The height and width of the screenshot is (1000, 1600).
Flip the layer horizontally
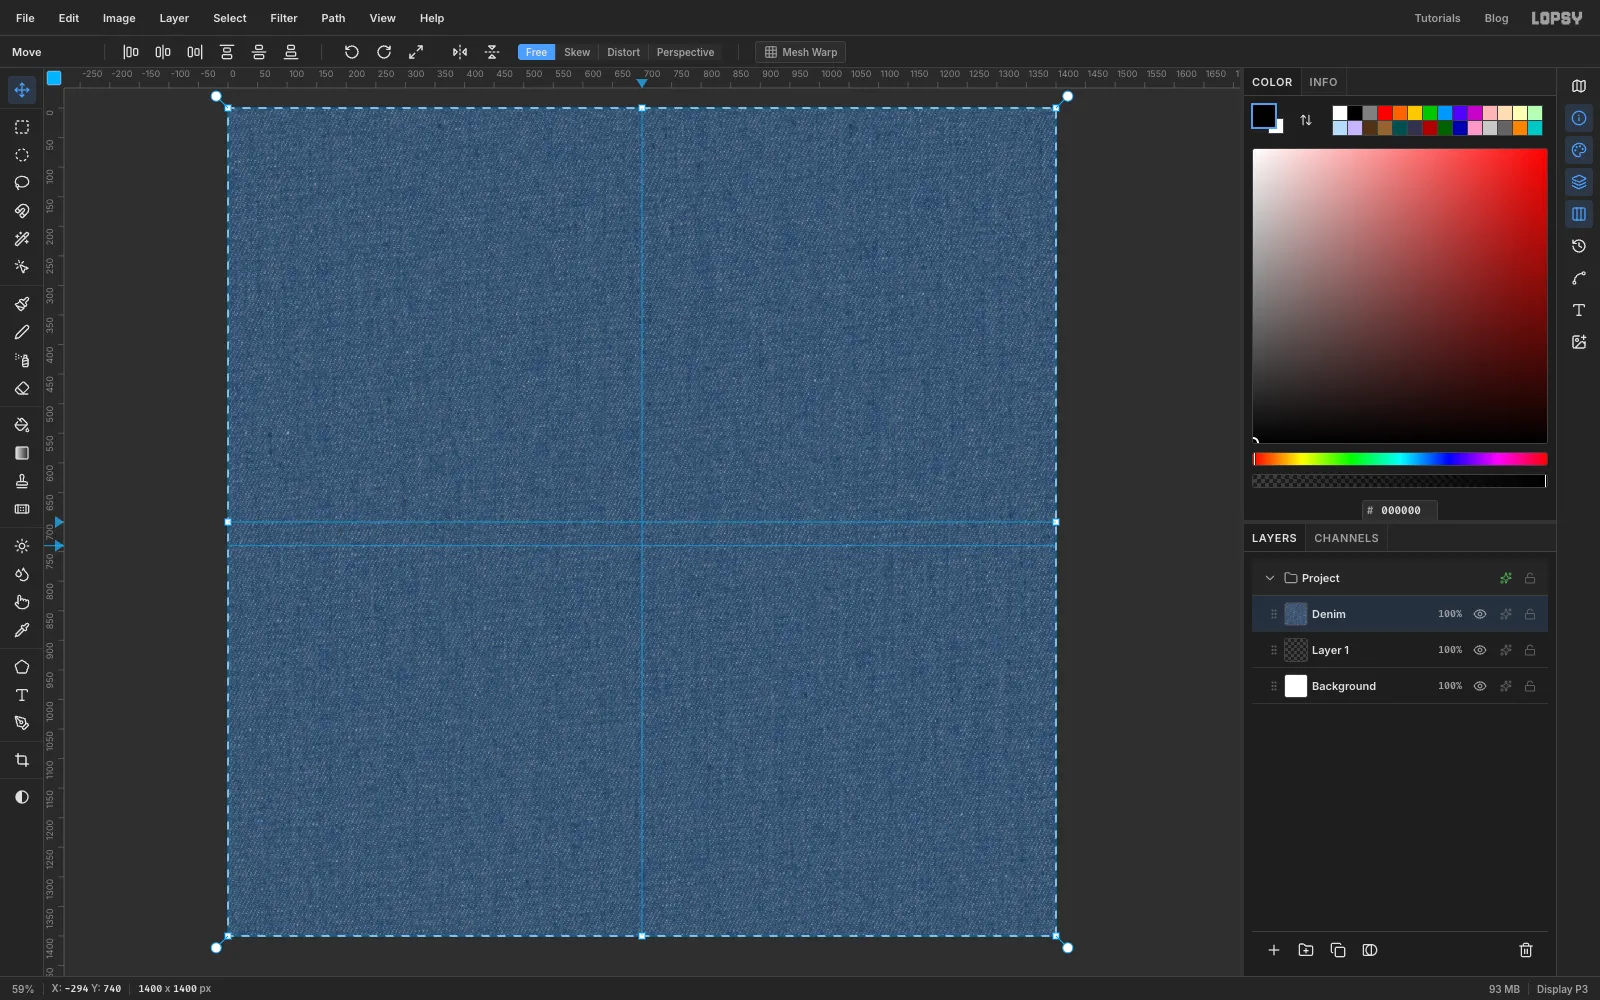[460, 52]
